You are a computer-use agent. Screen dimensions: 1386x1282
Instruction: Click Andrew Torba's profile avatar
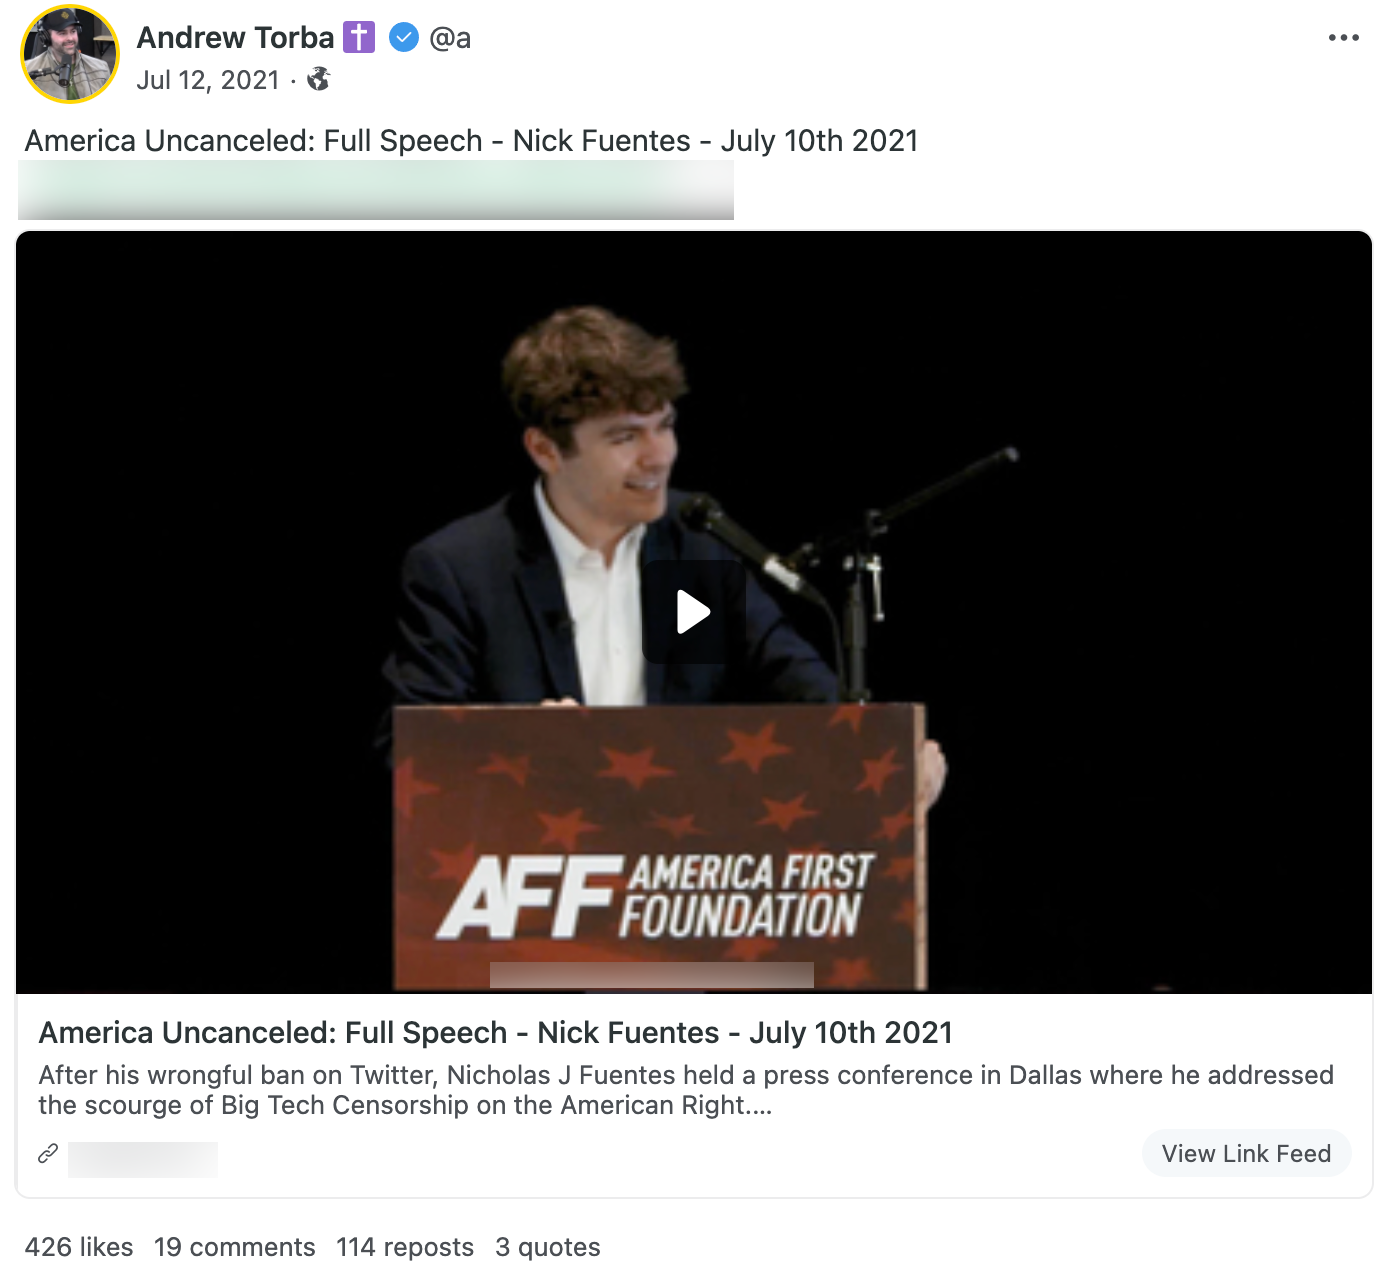click(69, 54)
